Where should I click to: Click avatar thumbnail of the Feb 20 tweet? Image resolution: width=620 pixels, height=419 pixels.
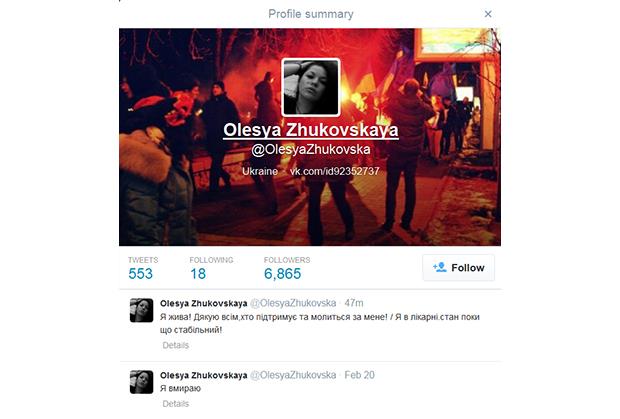click(142, 382)
